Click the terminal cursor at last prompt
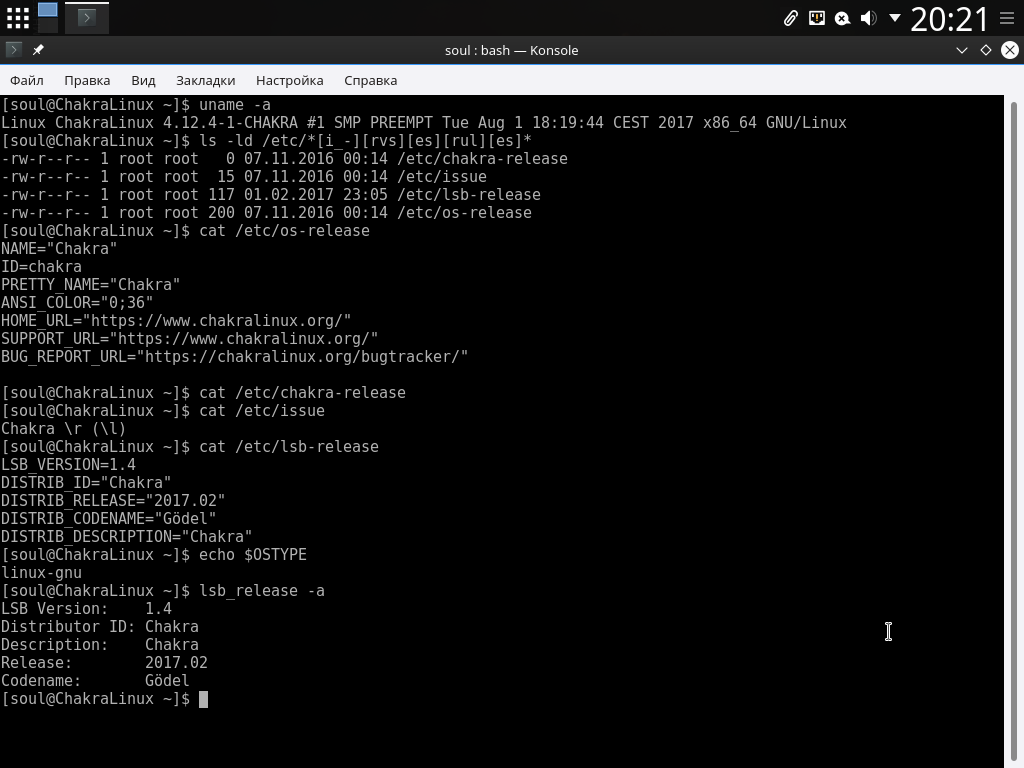 click(x=203, y=699)
